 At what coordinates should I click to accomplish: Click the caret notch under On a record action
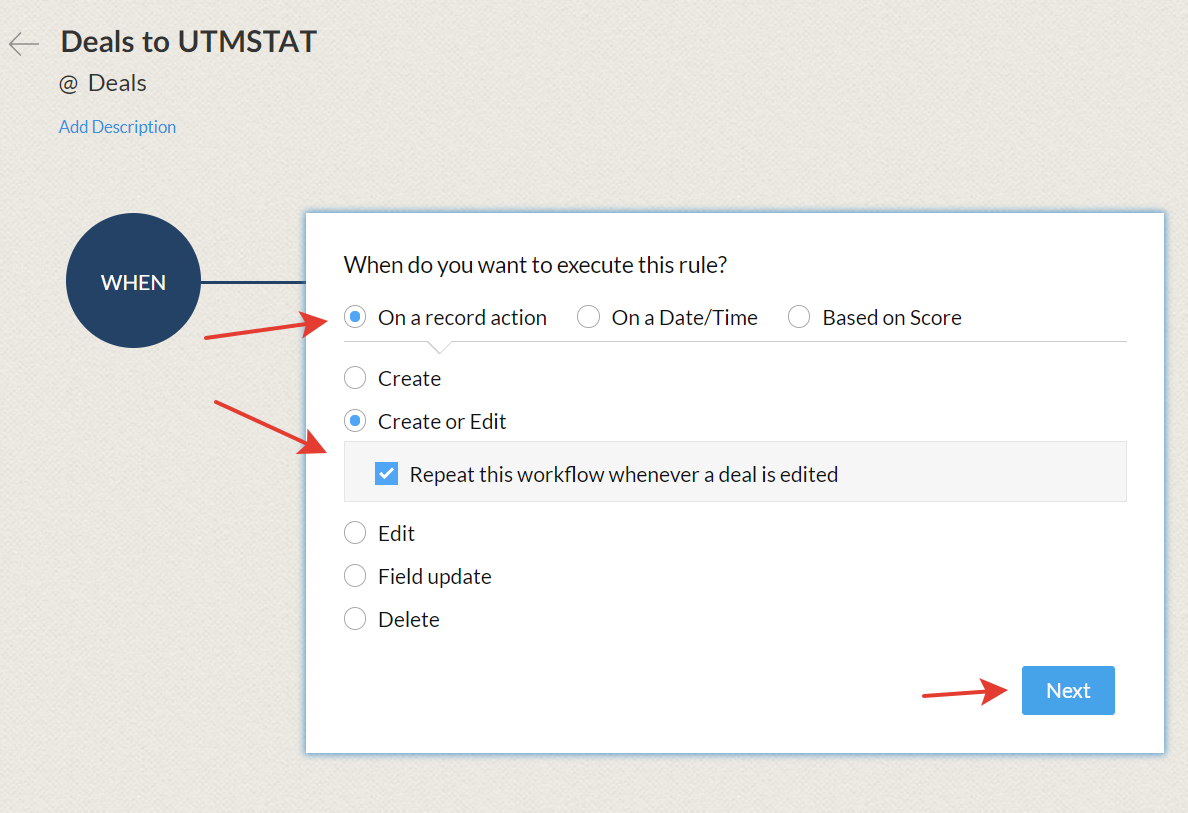[438, 347]
